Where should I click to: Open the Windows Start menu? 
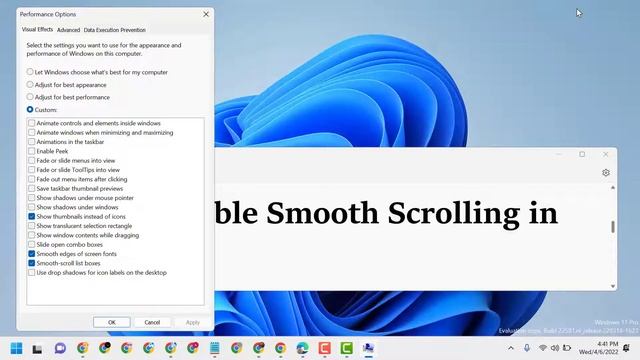16,348
